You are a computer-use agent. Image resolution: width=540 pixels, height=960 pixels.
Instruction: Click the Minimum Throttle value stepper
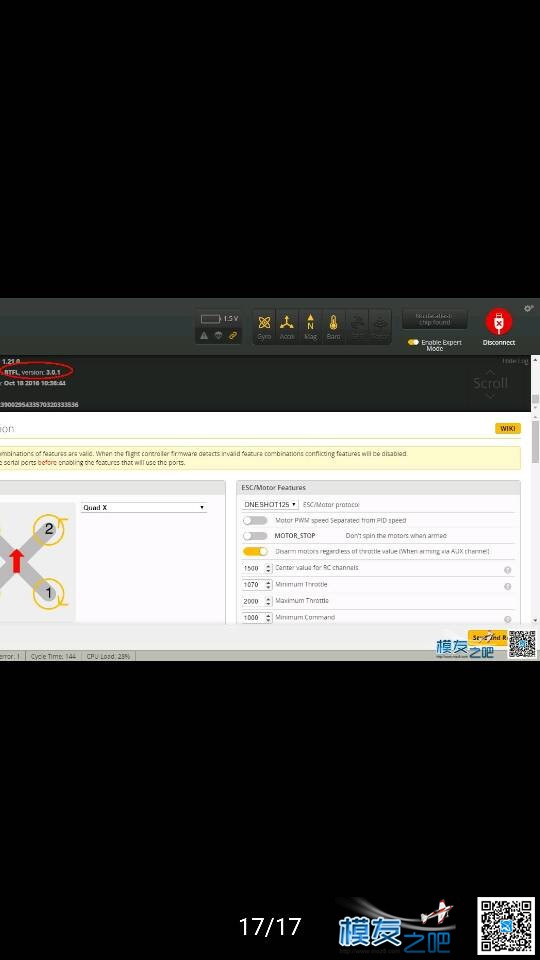click(x=257, y=585)
